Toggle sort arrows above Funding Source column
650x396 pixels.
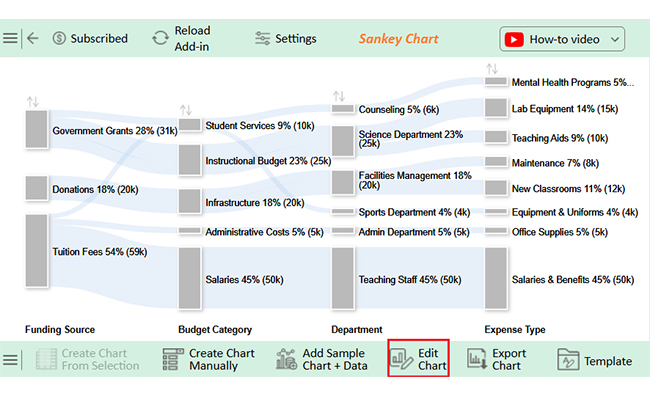[33, 102]
